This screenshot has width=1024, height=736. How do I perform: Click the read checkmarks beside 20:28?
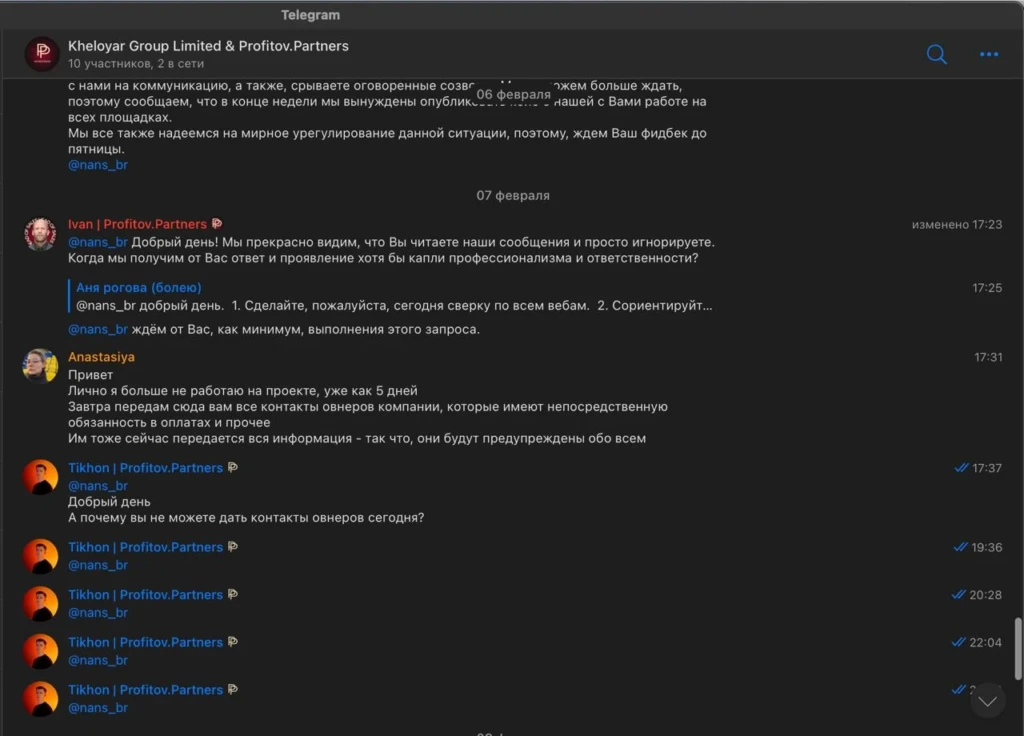958,594
